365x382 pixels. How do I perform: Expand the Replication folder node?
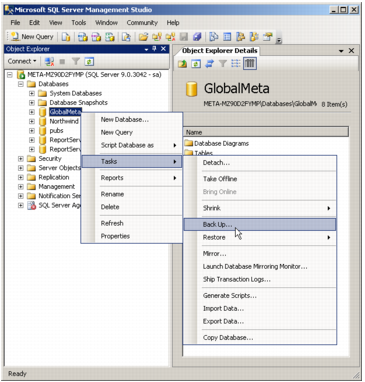tap(21, 177)
